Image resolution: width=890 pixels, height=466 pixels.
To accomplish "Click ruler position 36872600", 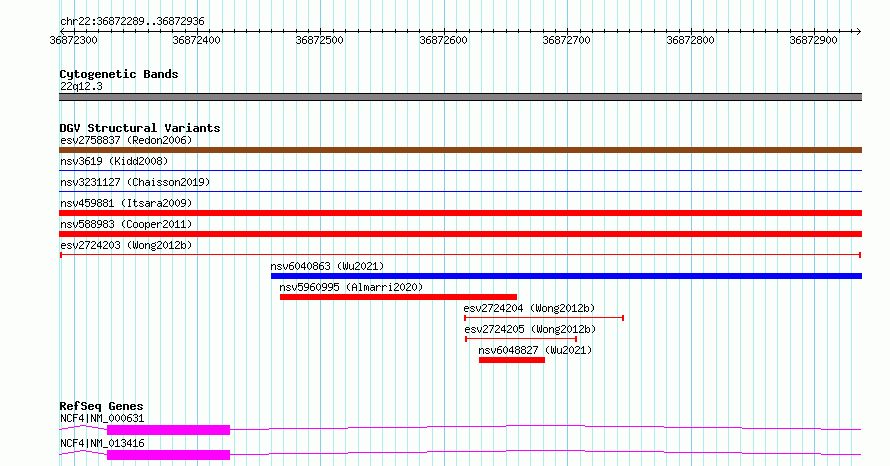I will click(x=443, y=40).
